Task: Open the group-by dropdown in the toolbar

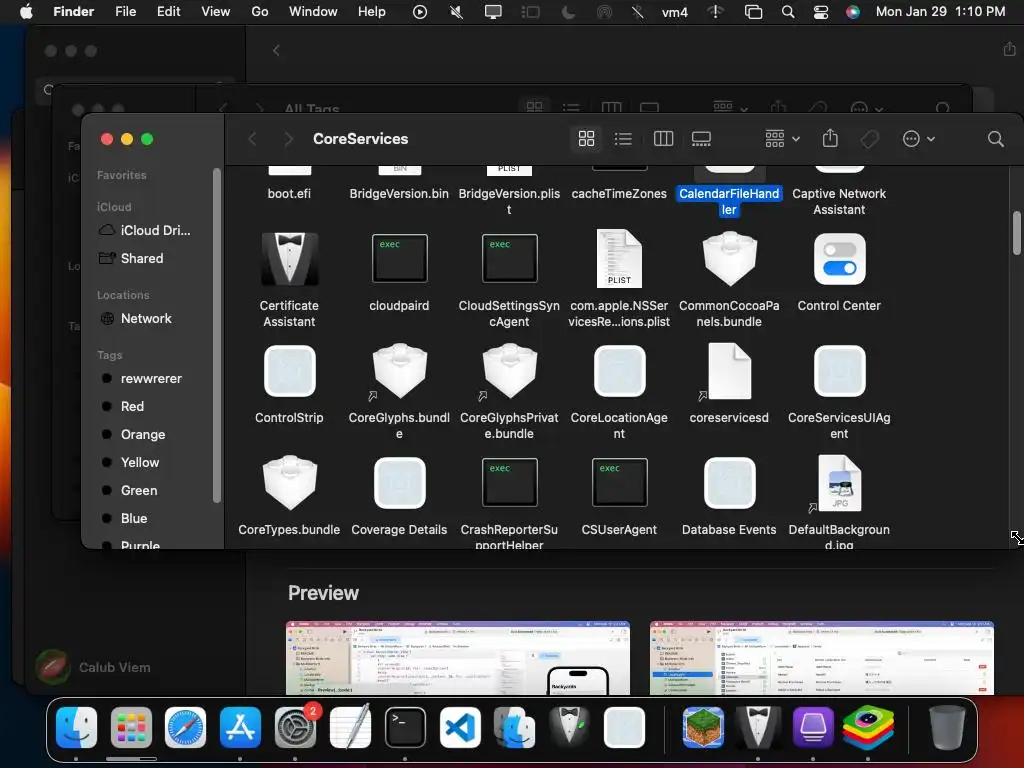Action: 782,138
